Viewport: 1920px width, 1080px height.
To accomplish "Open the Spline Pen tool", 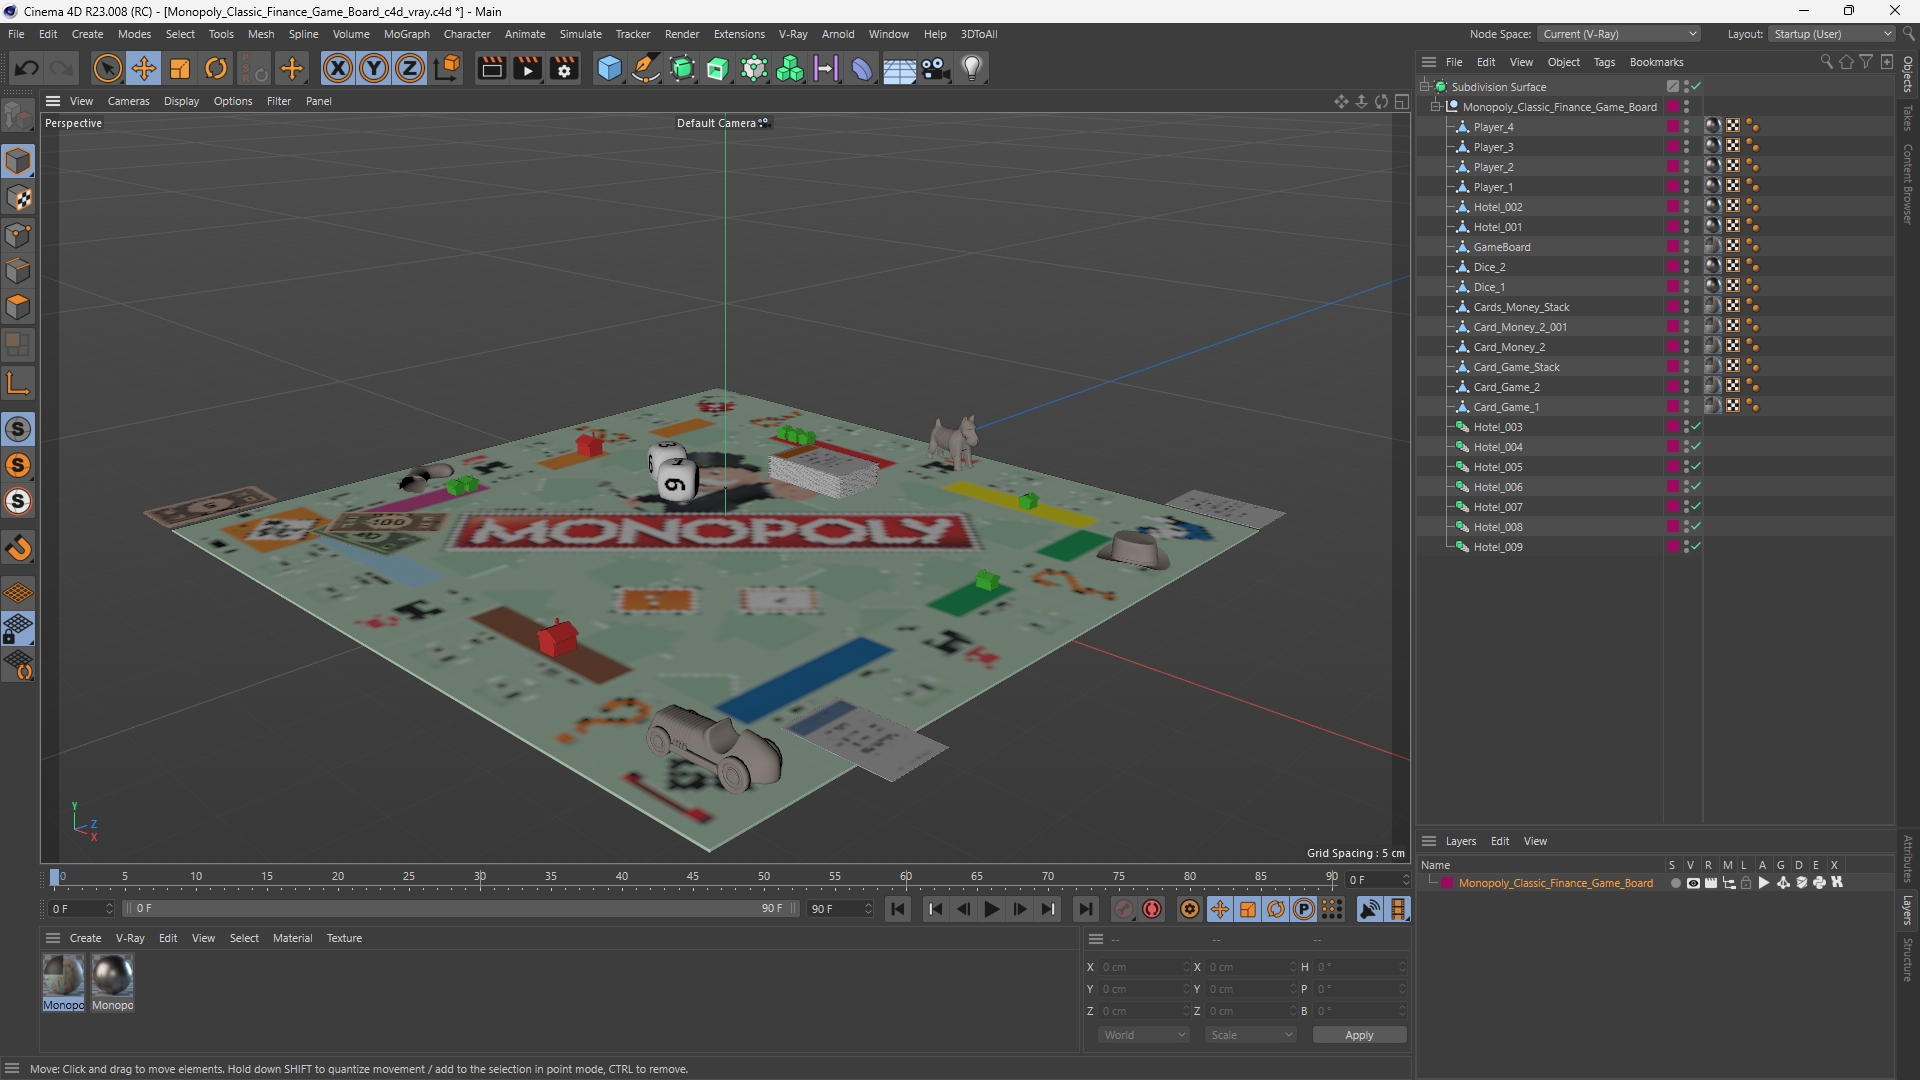I will coord(646,68).
